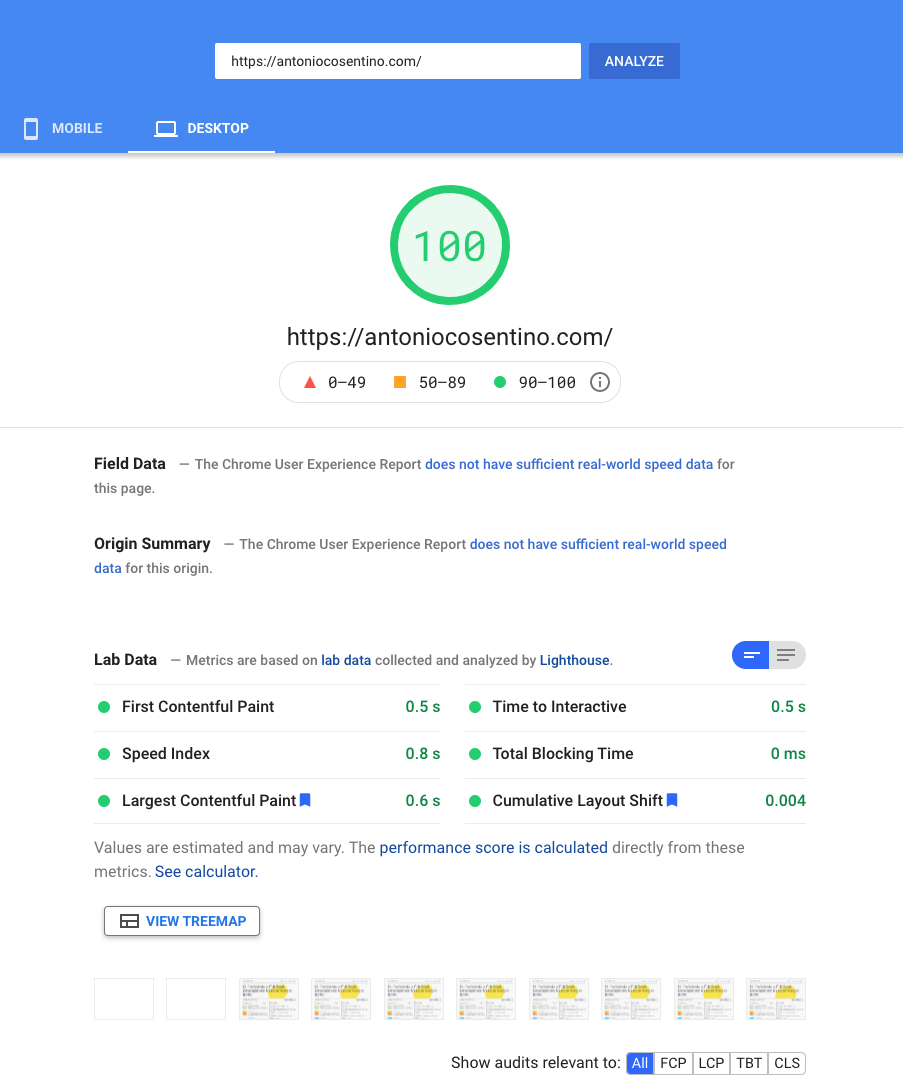Switch to the Desktop tab
This screenshot has width=903, height=1088.
[201, 128]
